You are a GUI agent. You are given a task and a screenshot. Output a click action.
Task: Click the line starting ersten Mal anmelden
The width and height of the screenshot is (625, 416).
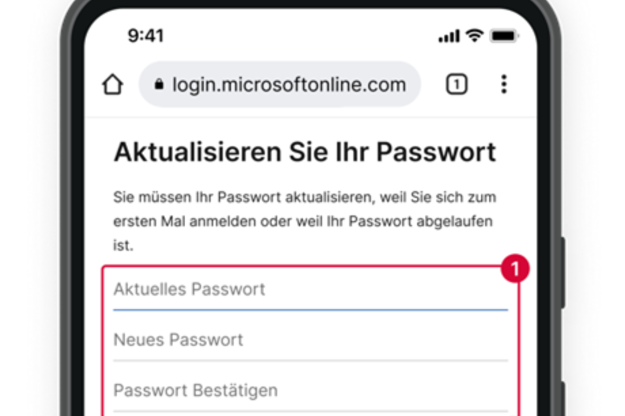303,222
